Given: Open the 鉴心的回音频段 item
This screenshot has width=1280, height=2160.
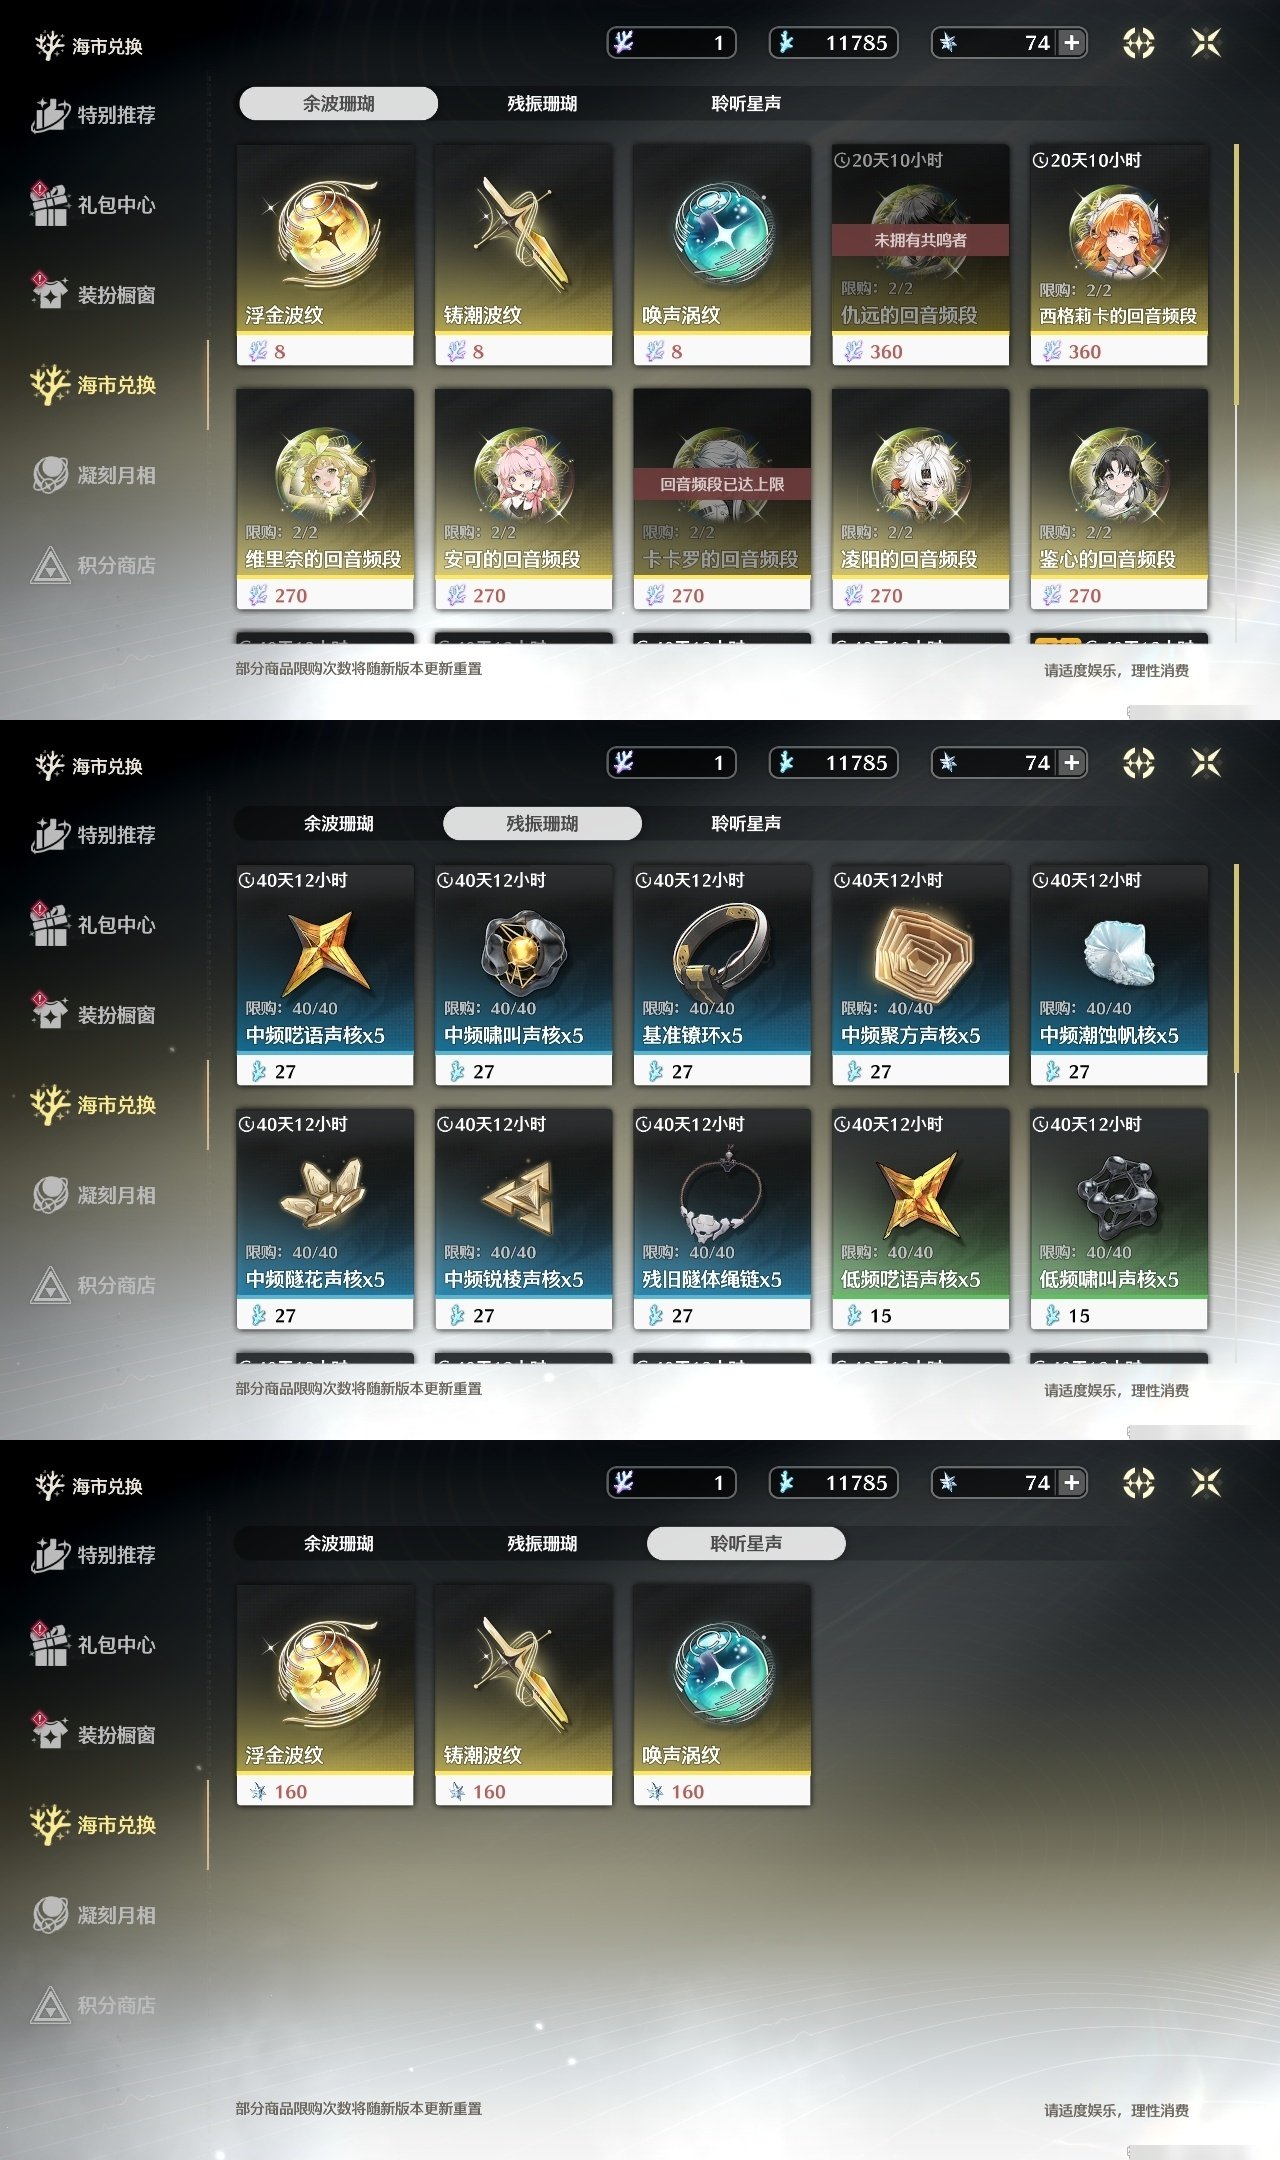Looking at the screenshot, I should [1119, 499].
